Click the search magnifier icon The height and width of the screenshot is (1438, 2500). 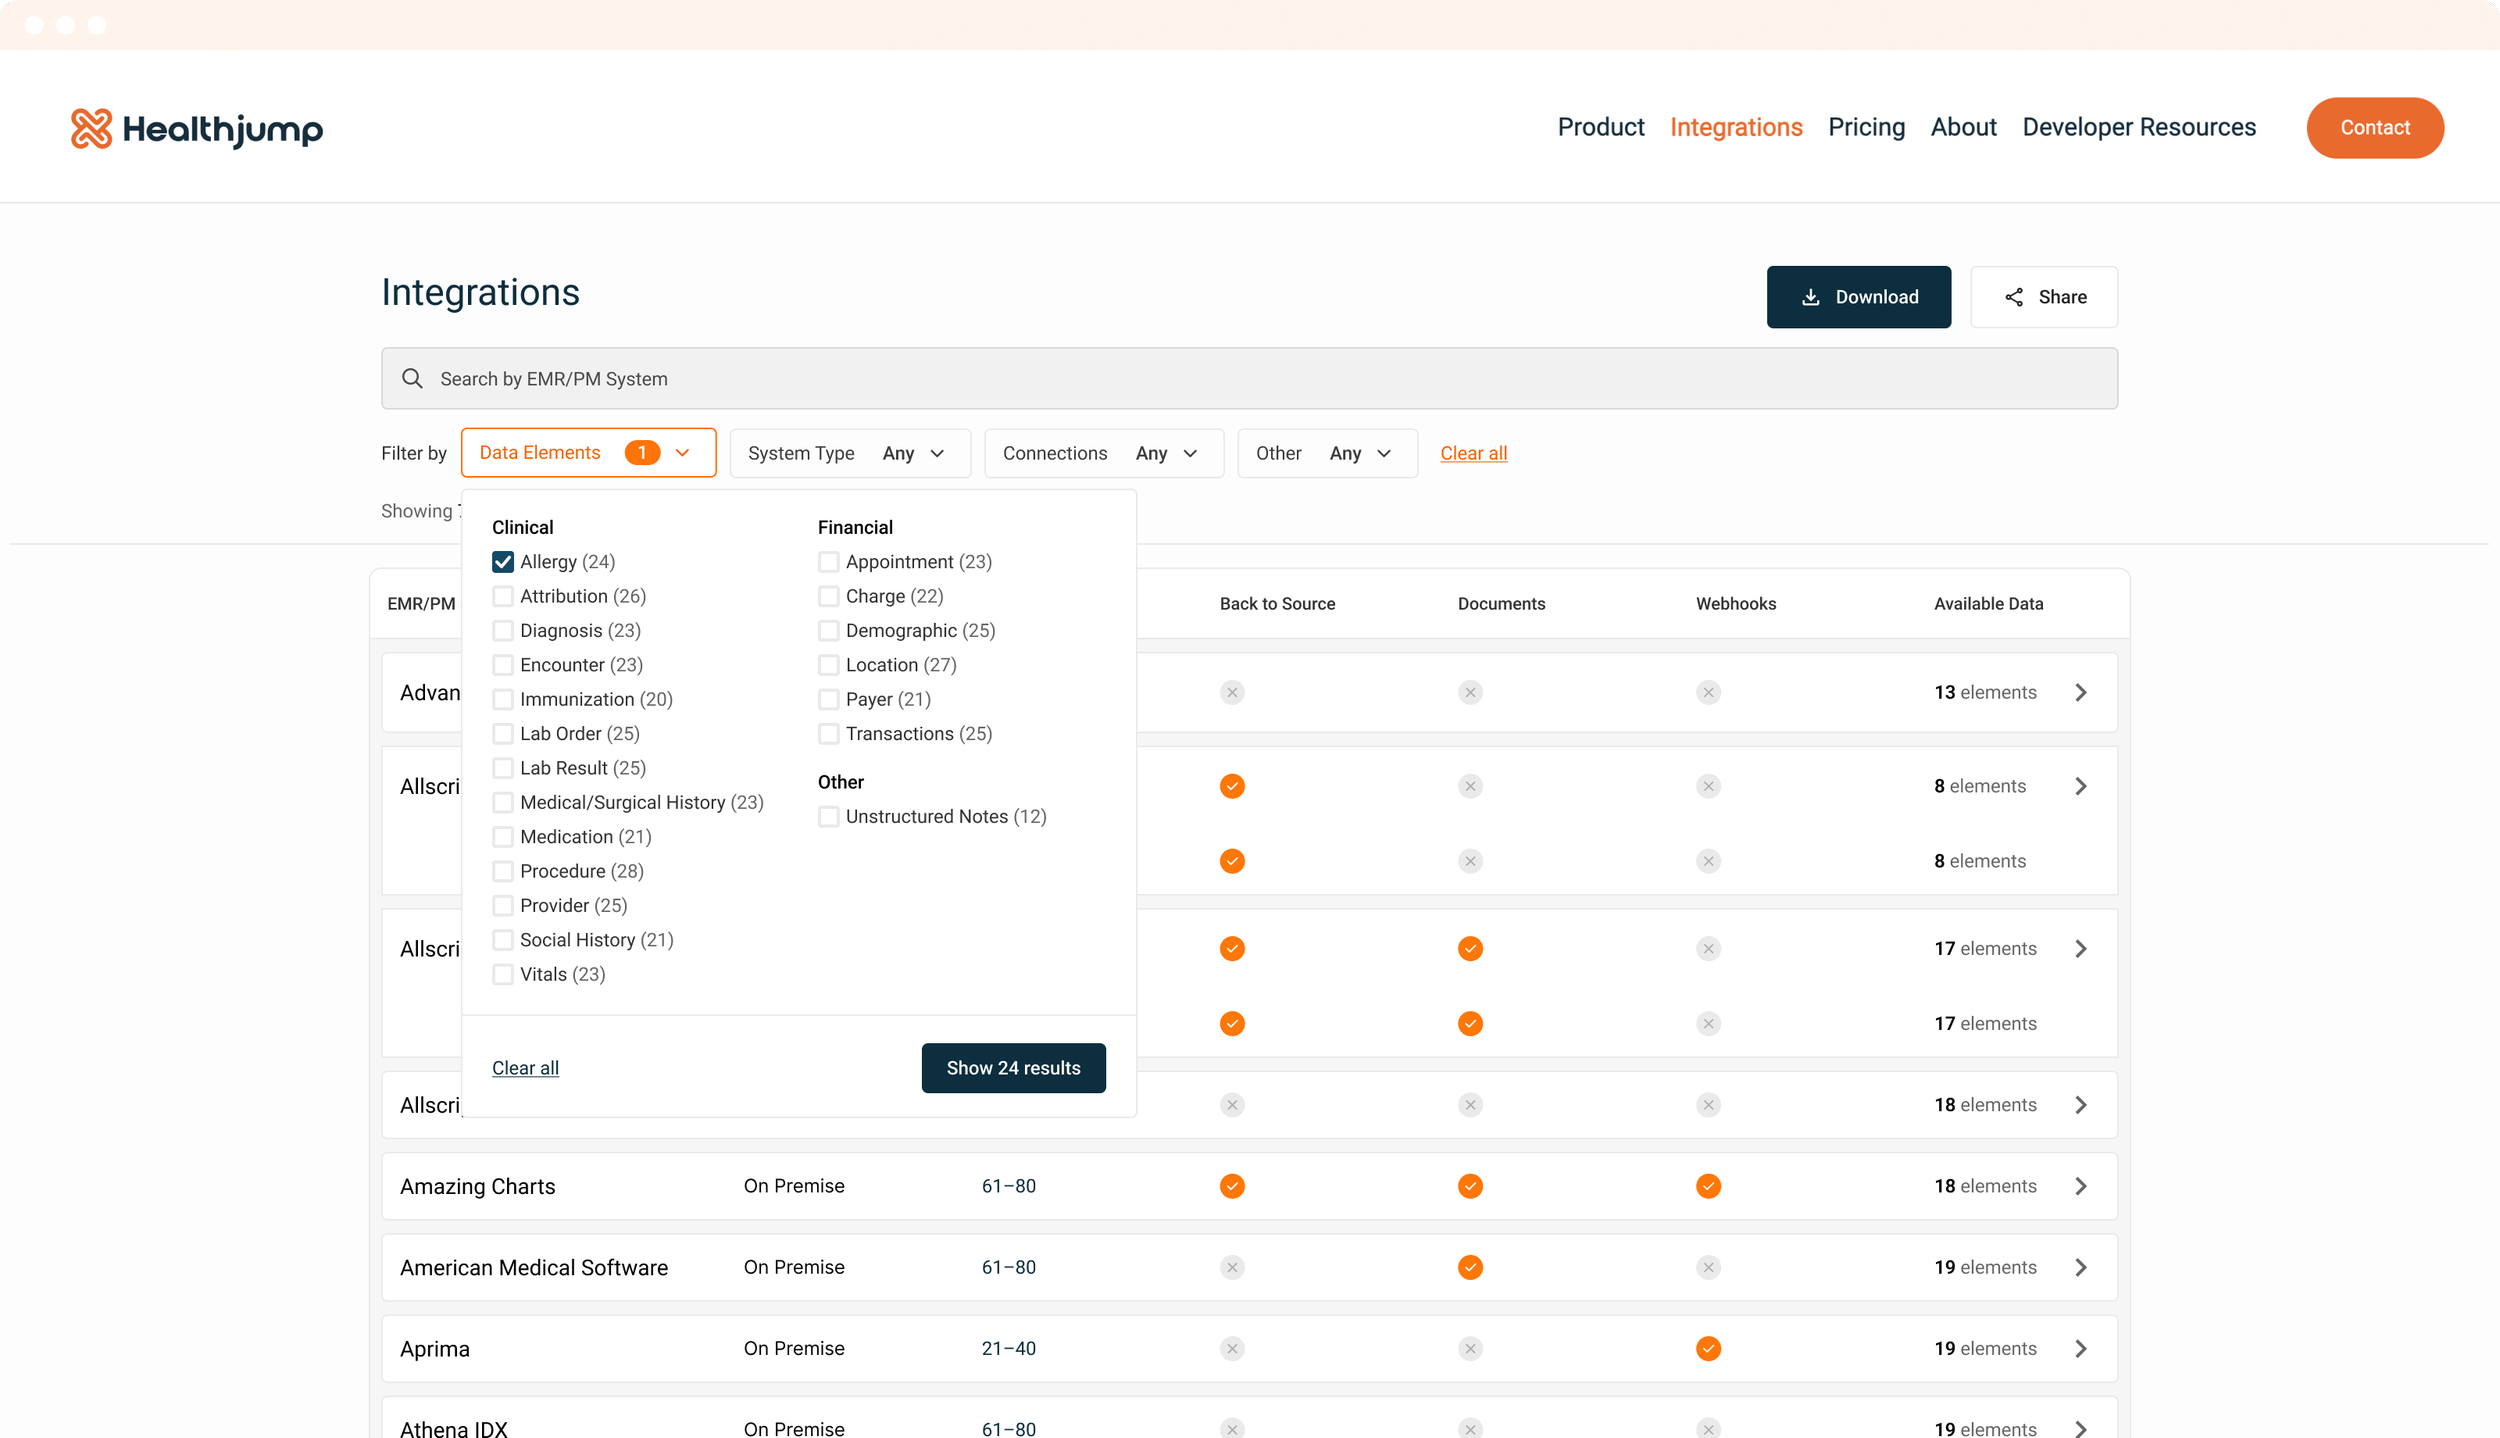point(412,379)
